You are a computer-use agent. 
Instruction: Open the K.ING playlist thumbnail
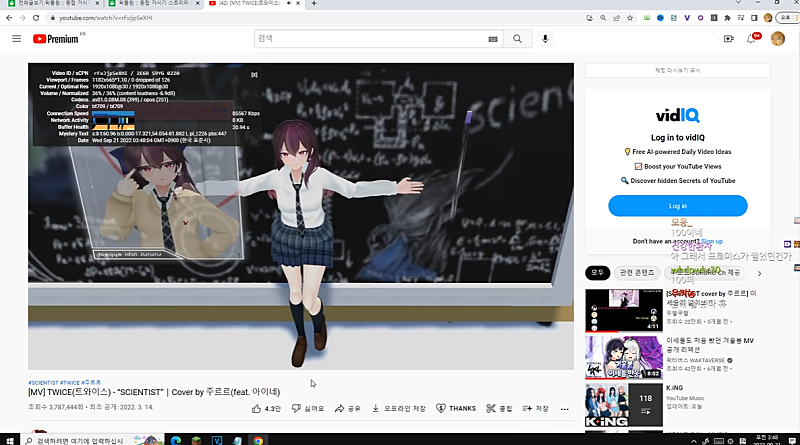(x=623, y=405)
